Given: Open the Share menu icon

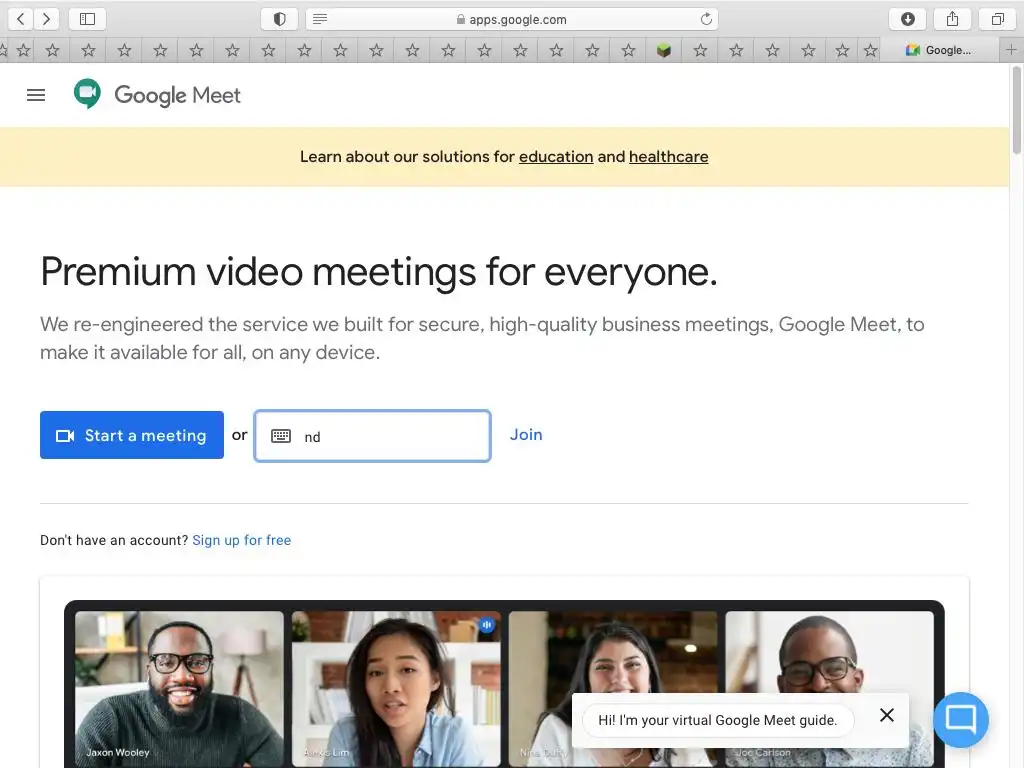Looking at the screenshot, I should tap(953, 19).
